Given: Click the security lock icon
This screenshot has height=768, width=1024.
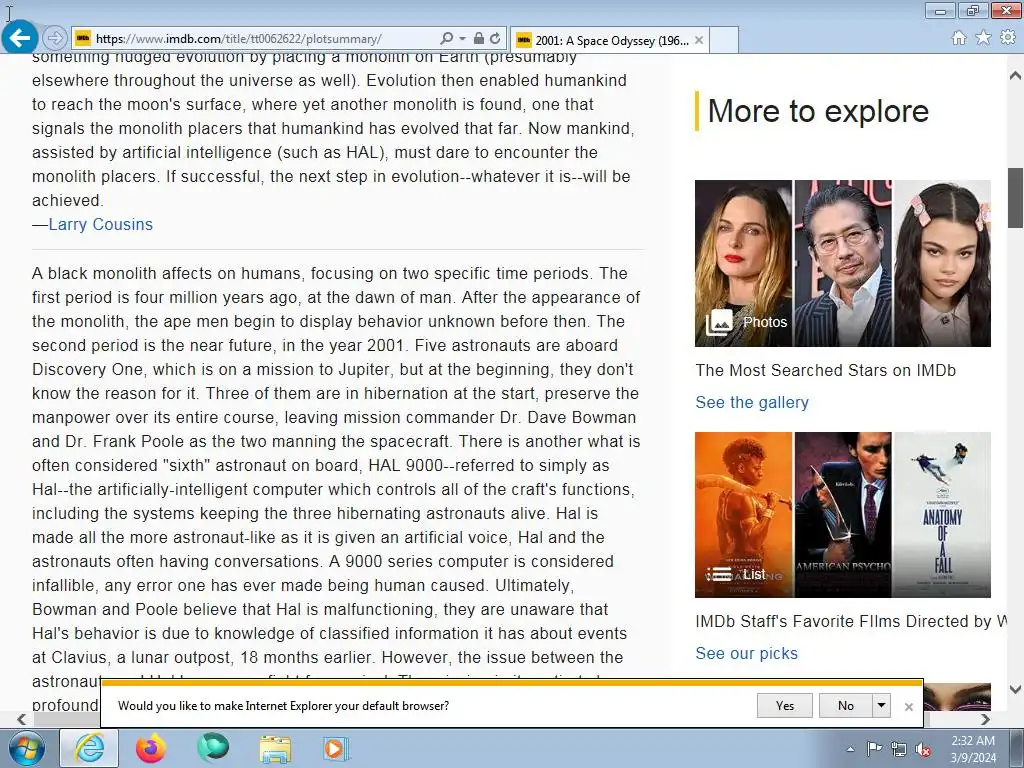Looking at the screenshot, I should (x=479, y=39).
